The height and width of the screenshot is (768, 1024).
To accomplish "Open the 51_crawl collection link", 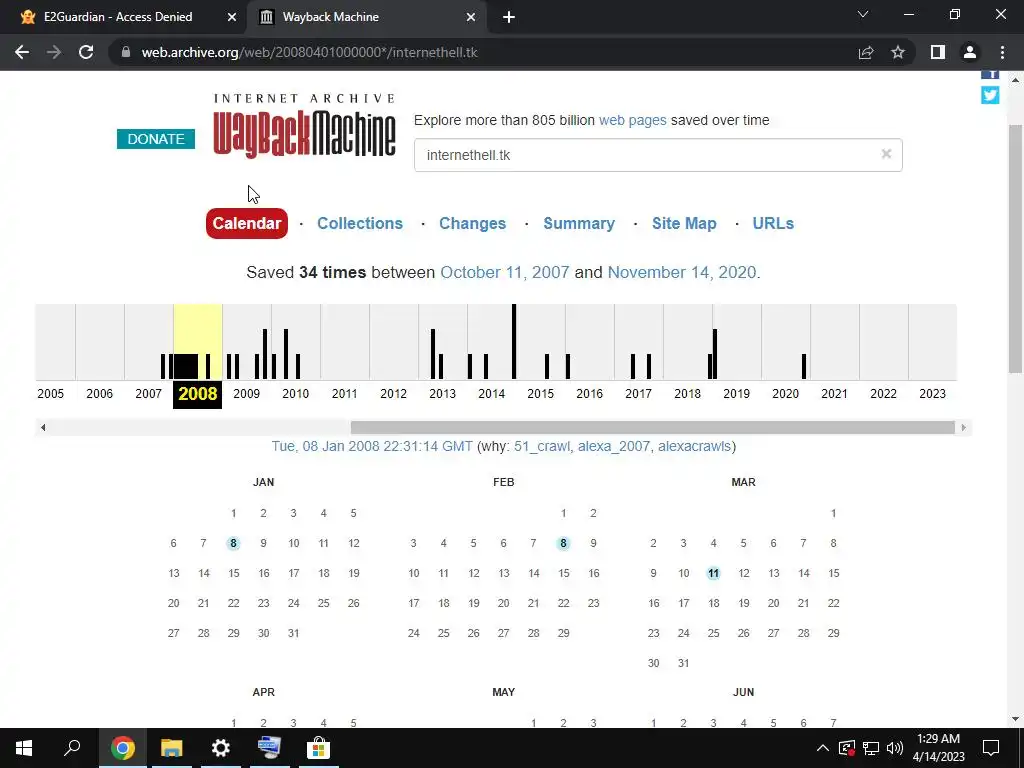I will click(541, 446).
